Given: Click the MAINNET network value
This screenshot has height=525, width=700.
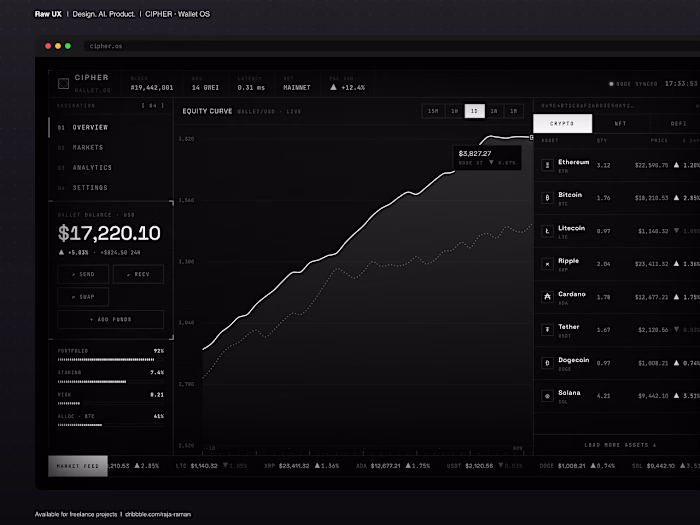Looking at the screenshot, I should click(x=296, y=88).
